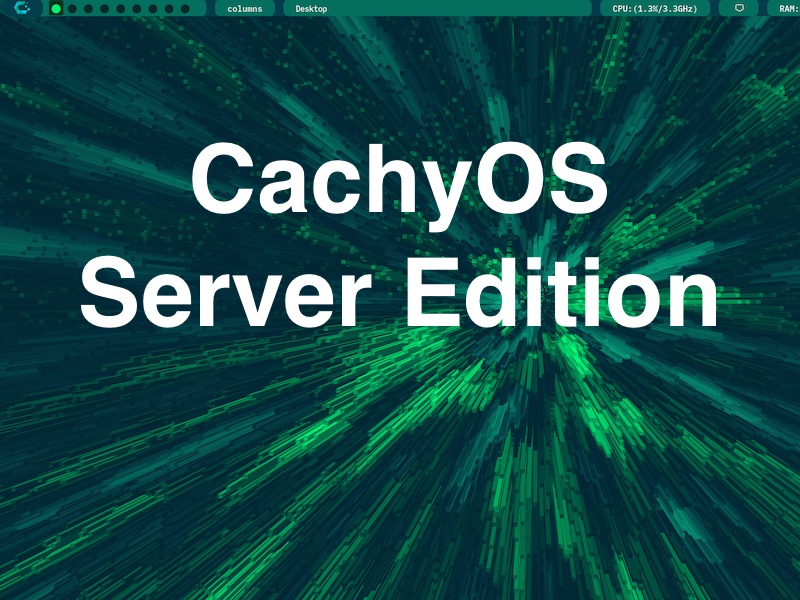This screenshot has height=600, width=800.
Task: Switch to the ninth workspace dot
Action: point(185,9)
